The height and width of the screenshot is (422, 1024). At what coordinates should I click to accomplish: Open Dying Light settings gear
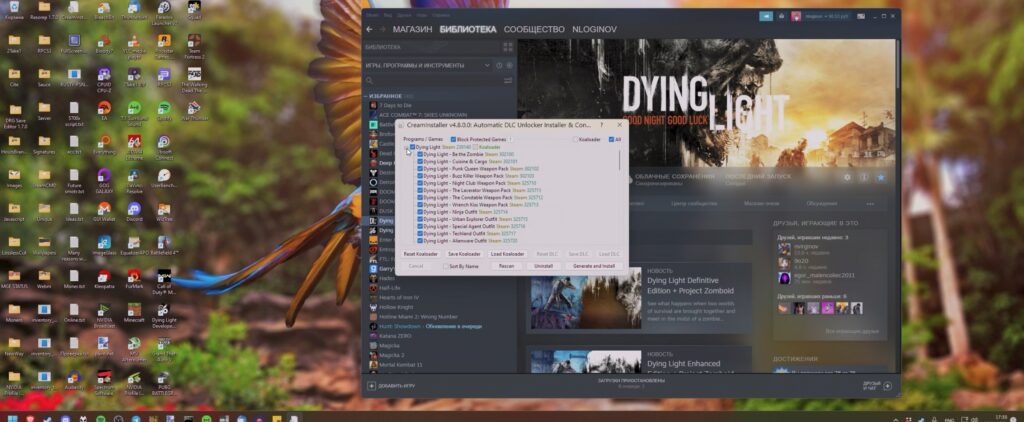coord(847,177)
